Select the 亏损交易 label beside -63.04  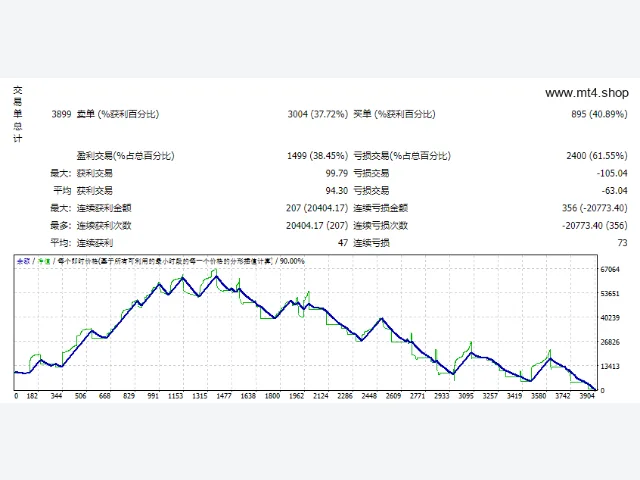(x=371, y=191)
